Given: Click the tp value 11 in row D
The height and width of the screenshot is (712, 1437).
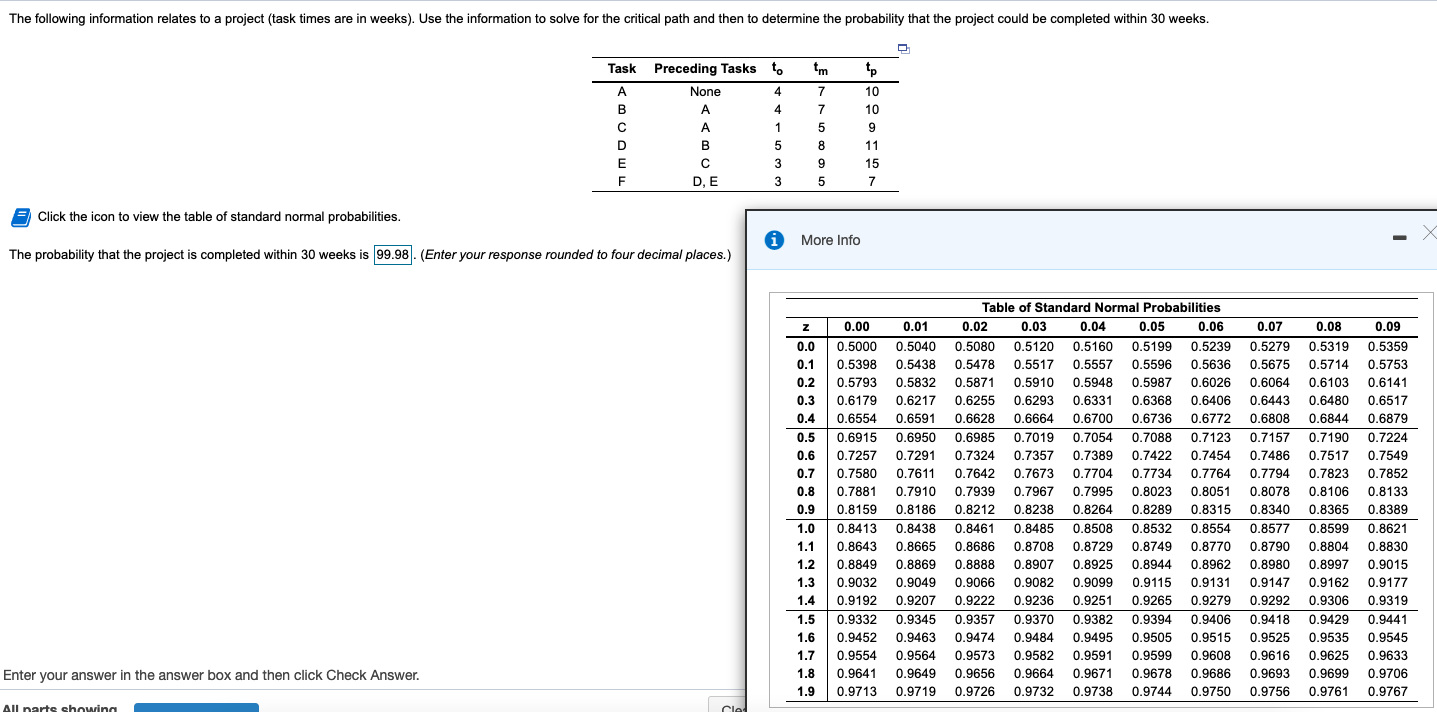Looking at the screenshot, I should (x=872, y=145).
